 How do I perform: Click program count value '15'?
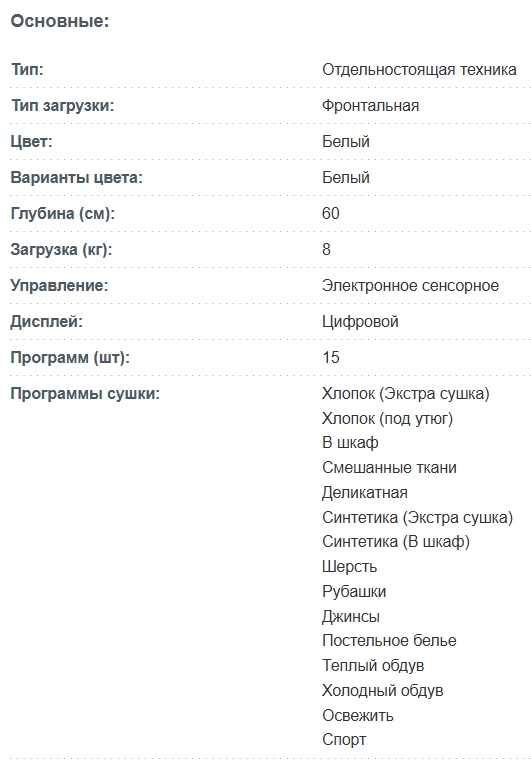(331, 358)
